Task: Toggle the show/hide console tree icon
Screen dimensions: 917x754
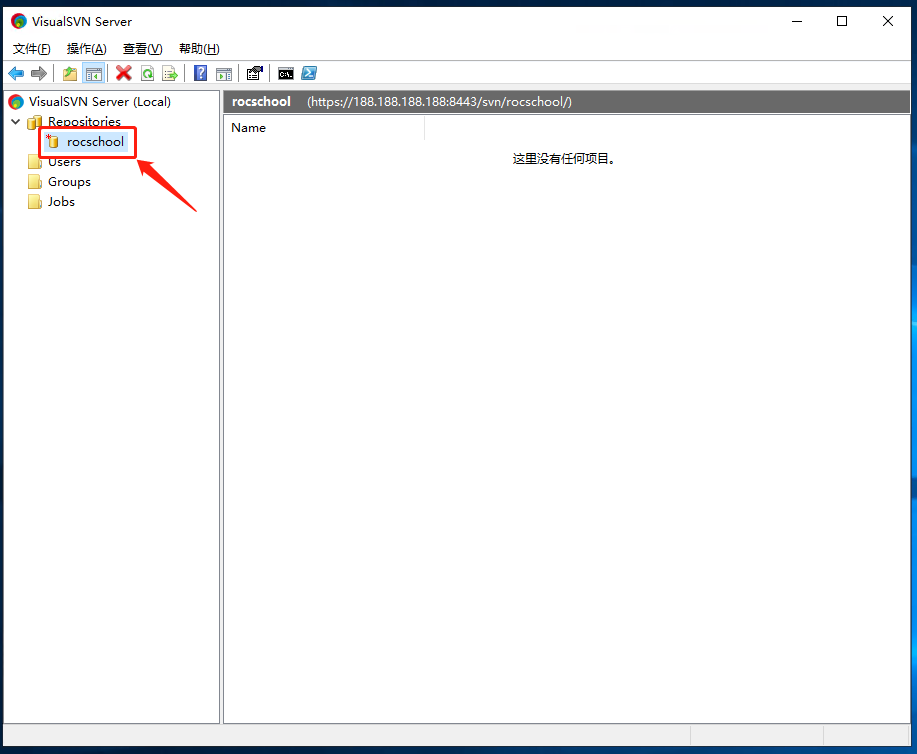Action: (x=94, y=73)
